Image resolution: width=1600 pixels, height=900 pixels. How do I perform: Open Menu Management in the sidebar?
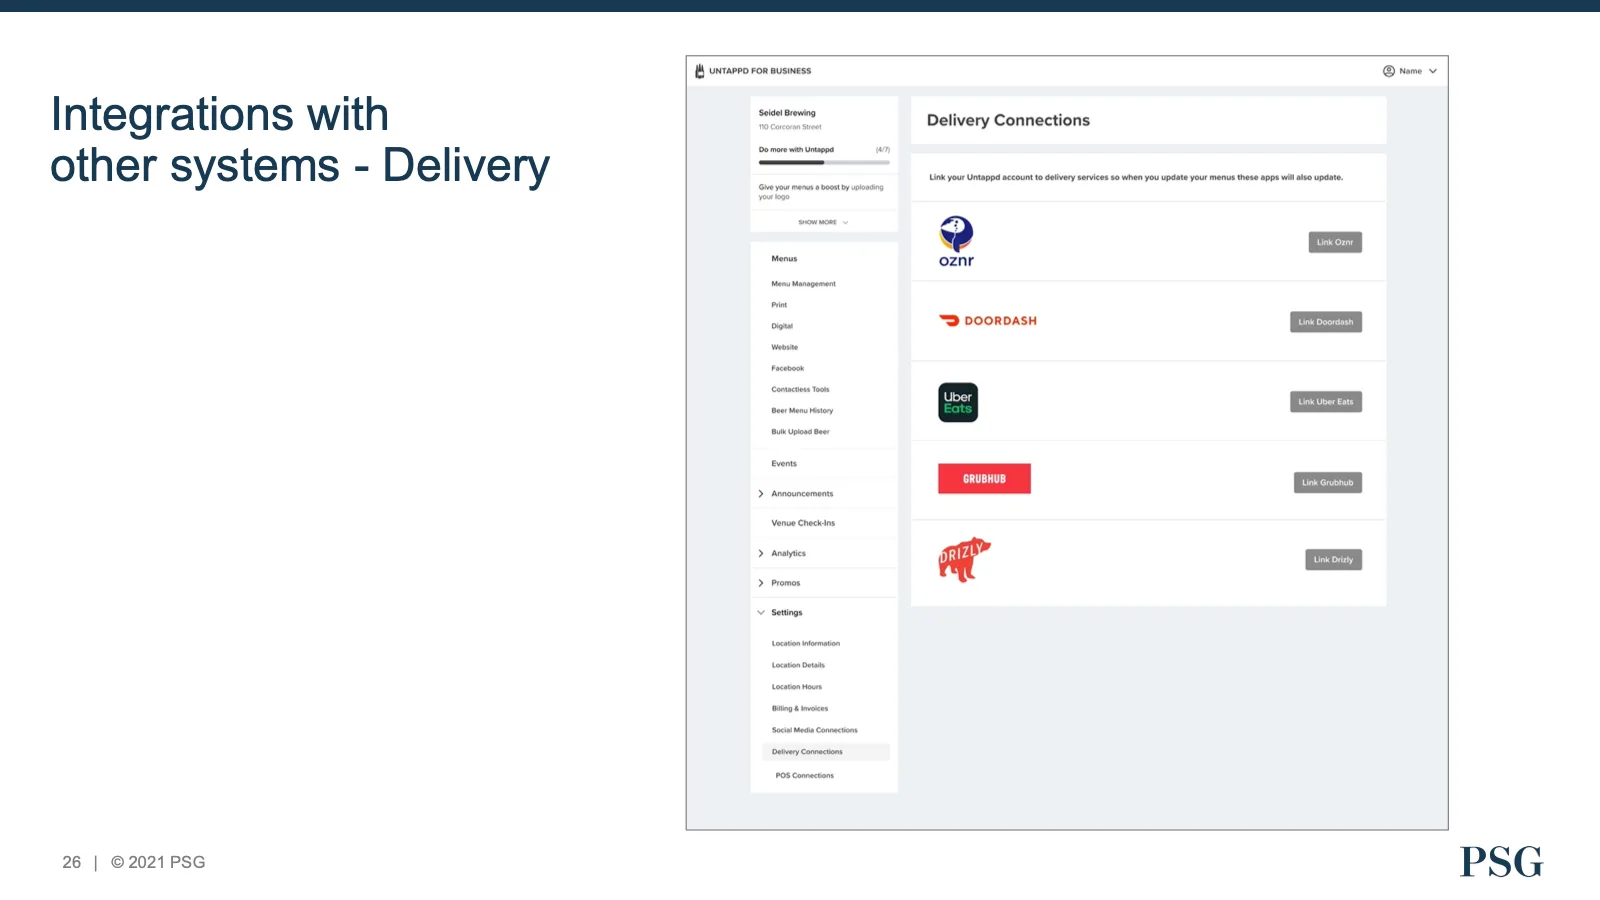pyautogui.click(x=803, y=284)
